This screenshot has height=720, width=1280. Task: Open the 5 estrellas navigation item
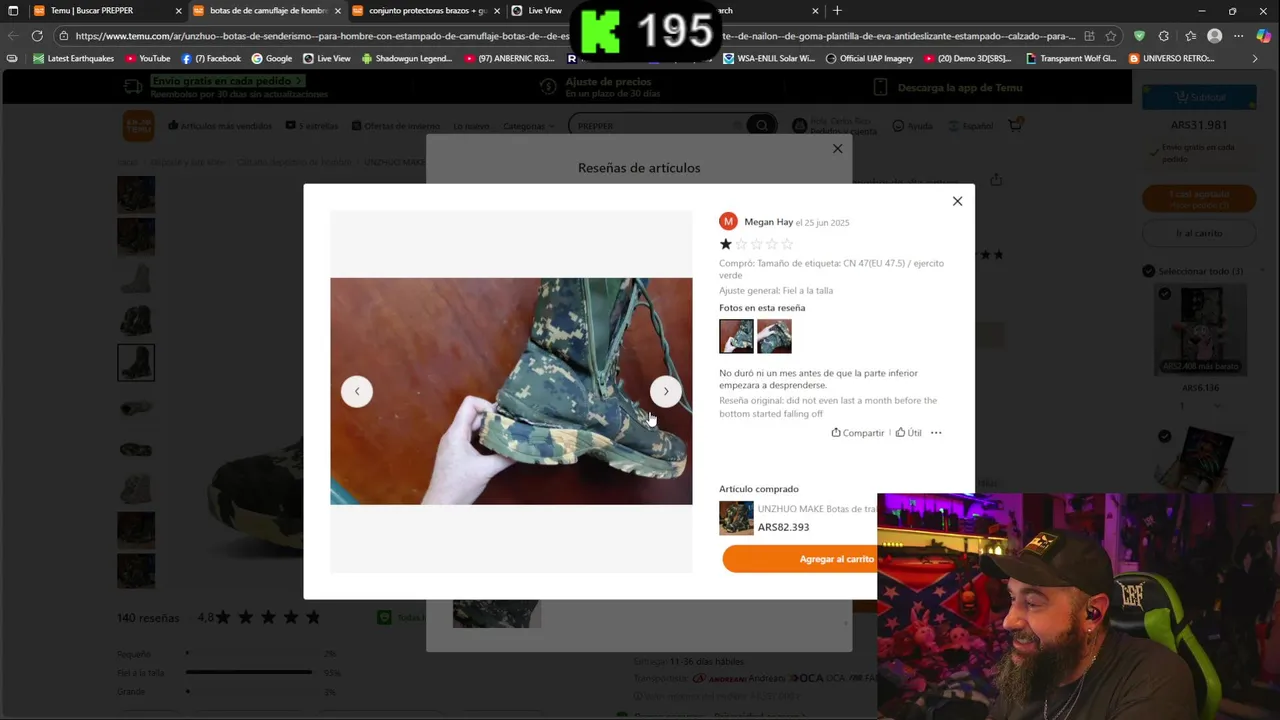pyautogui.click(x=312, y=126)
